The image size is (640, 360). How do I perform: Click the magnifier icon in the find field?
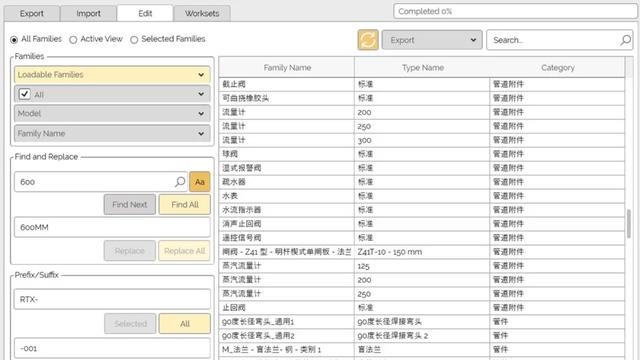point(180,182)
